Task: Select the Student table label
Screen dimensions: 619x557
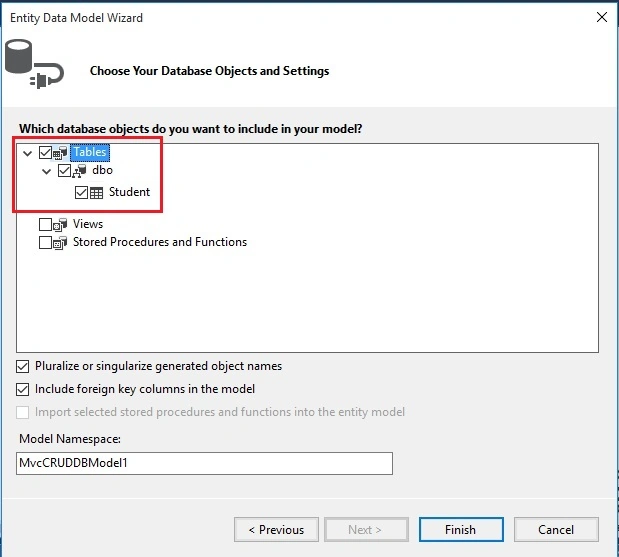Action: (x=129, y=192)
